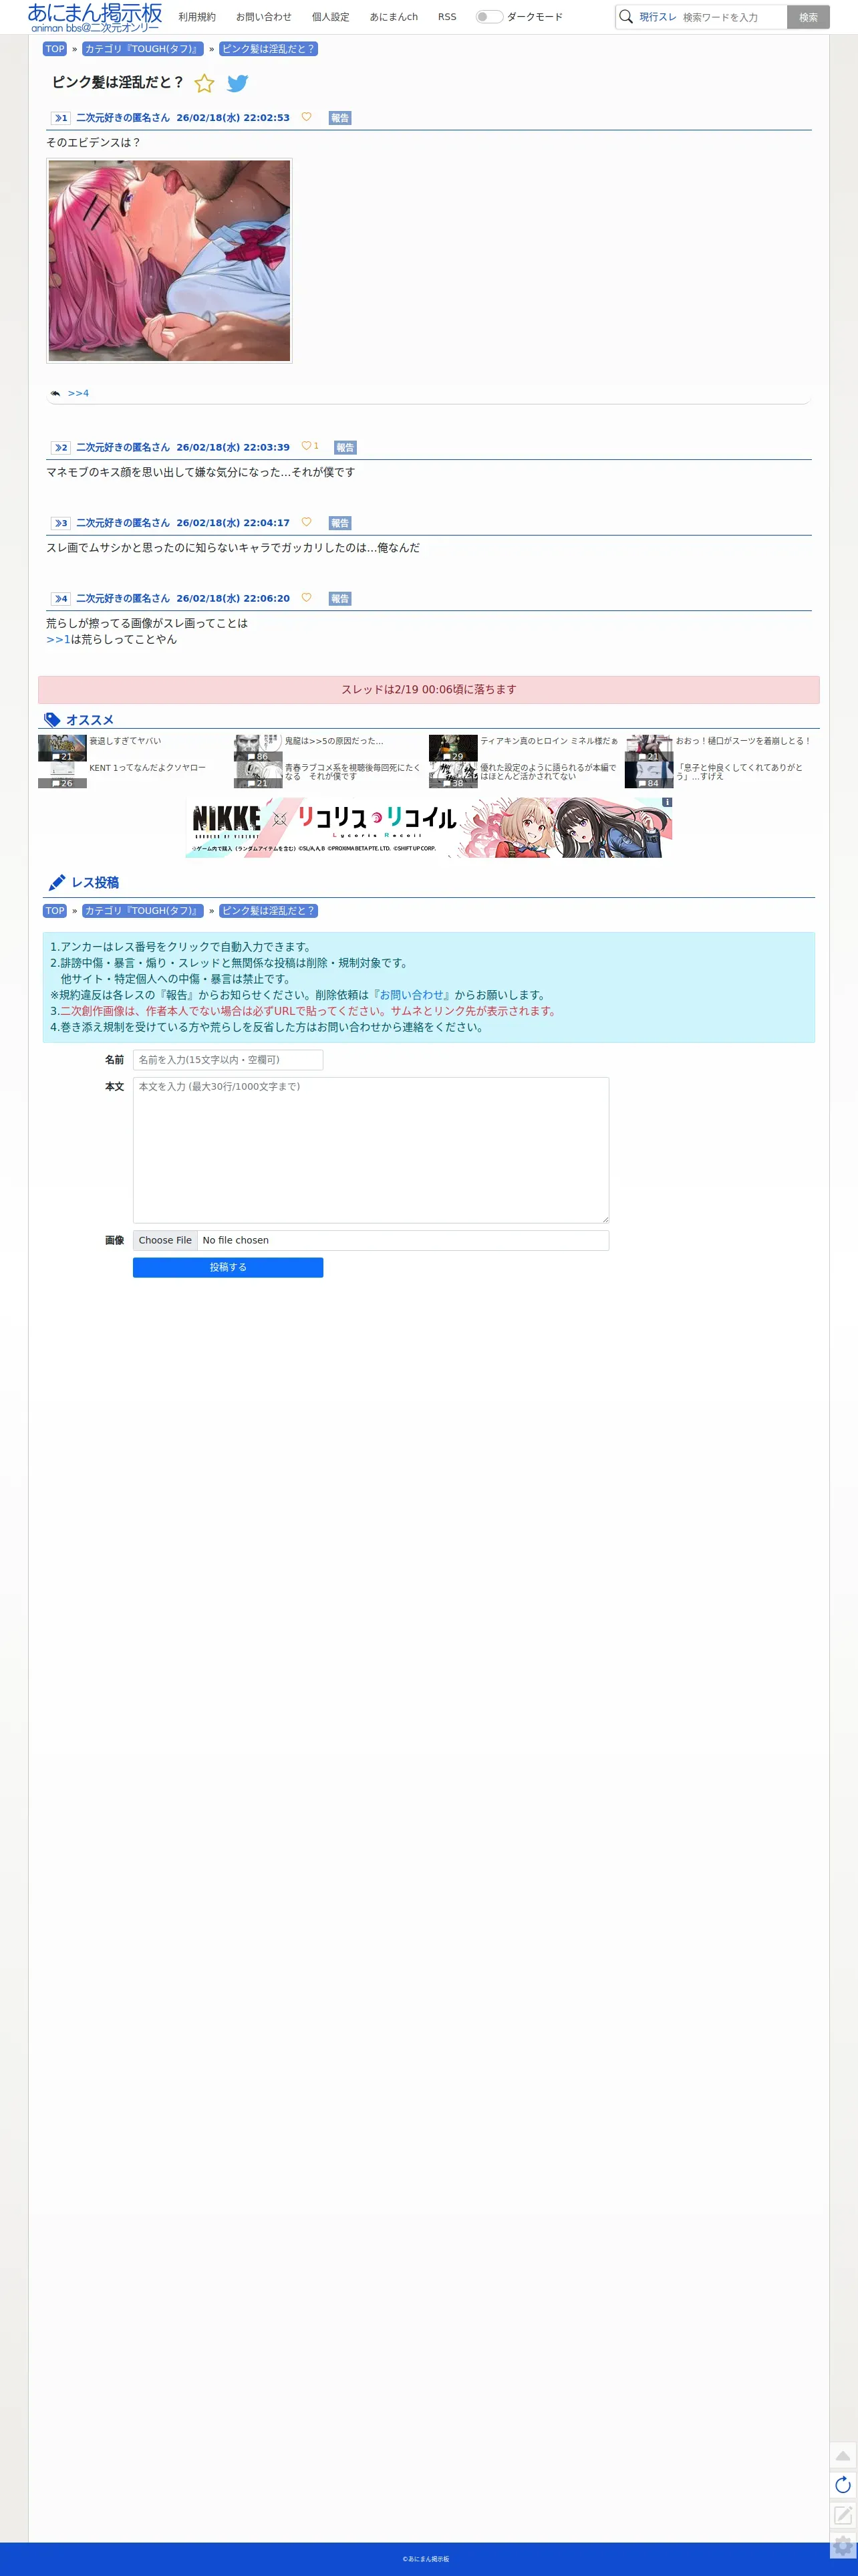Click the 名前 name input field
858x2576 pixels.
(228, 1060)
